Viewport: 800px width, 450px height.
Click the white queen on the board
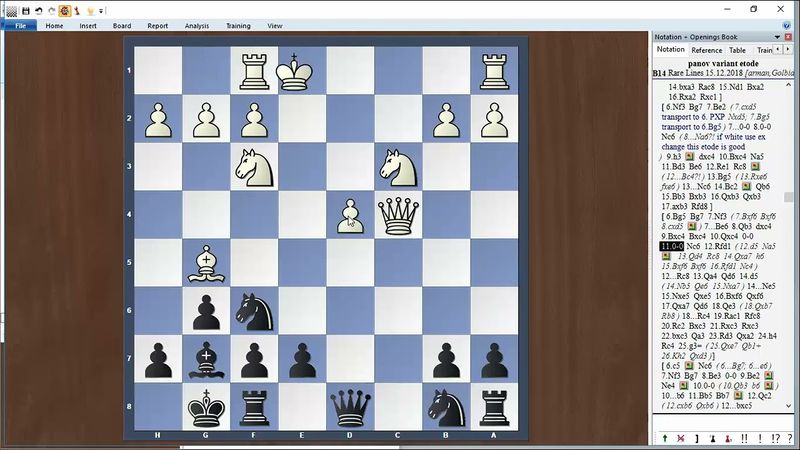click(400, 214)
